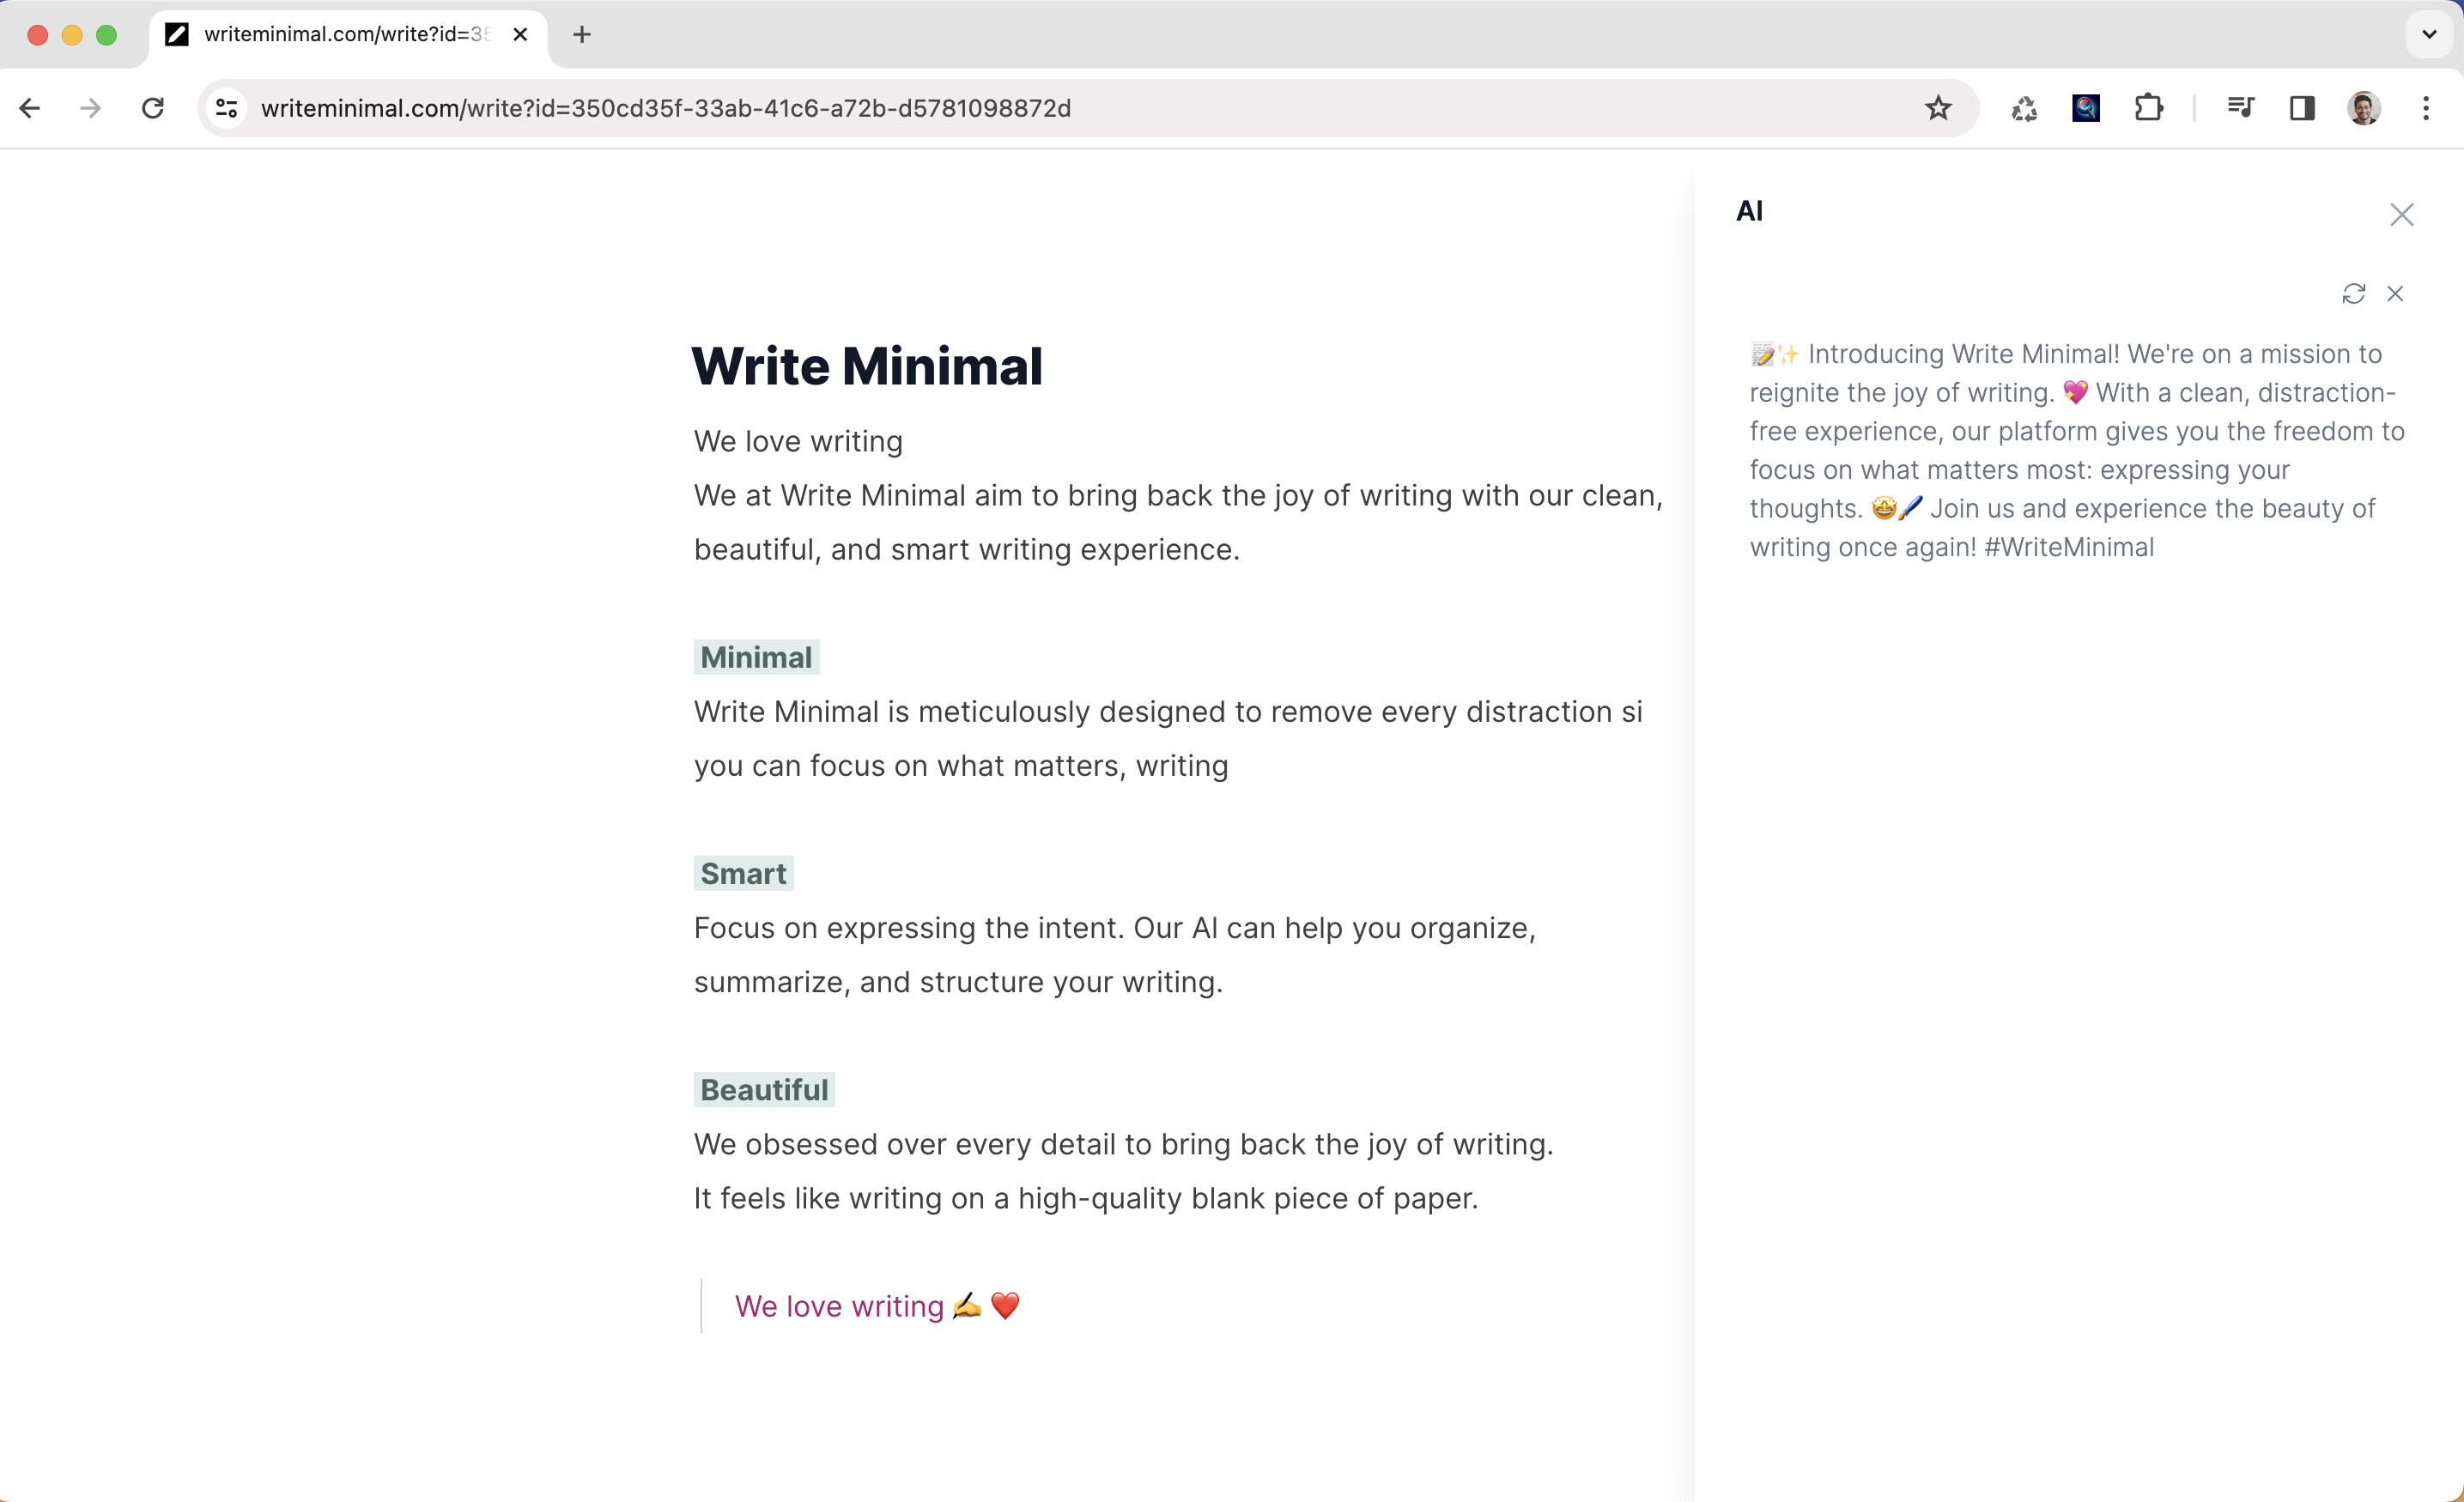Dismiss the AI generated response

(2395, 293)
